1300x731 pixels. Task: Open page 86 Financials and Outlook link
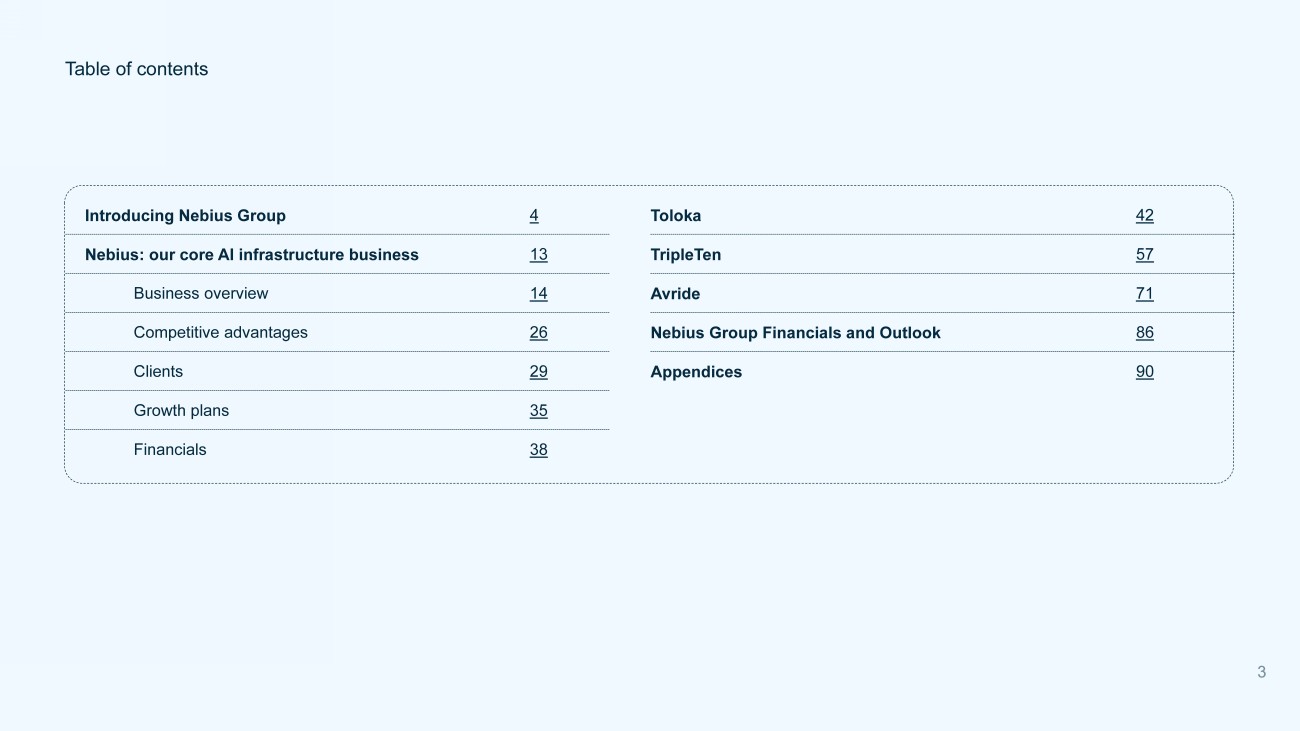(x=1144, y=333)
